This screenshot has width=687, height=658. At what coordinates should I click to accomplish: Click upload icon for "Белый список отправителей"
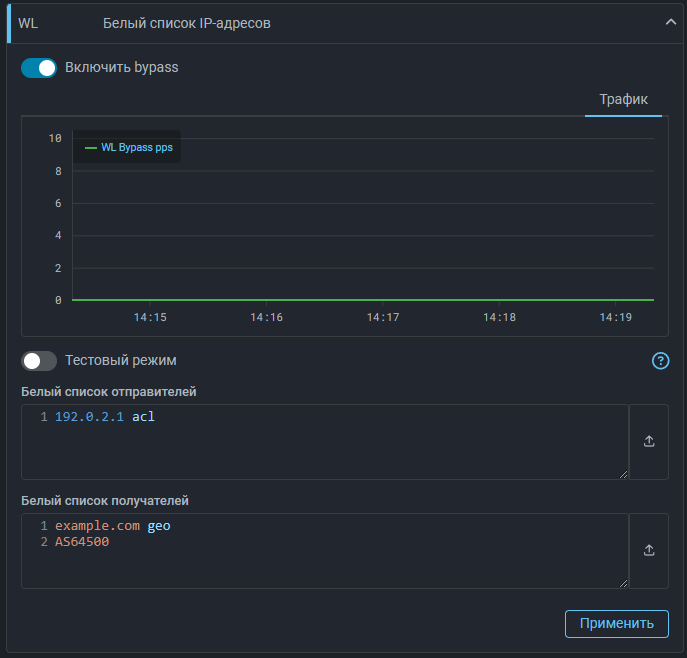649,441
